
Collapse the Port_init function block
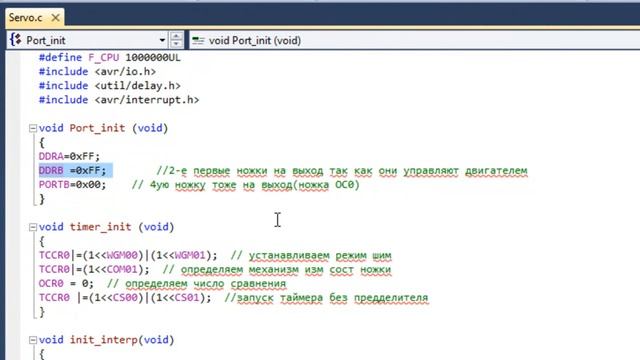(33, 129)
